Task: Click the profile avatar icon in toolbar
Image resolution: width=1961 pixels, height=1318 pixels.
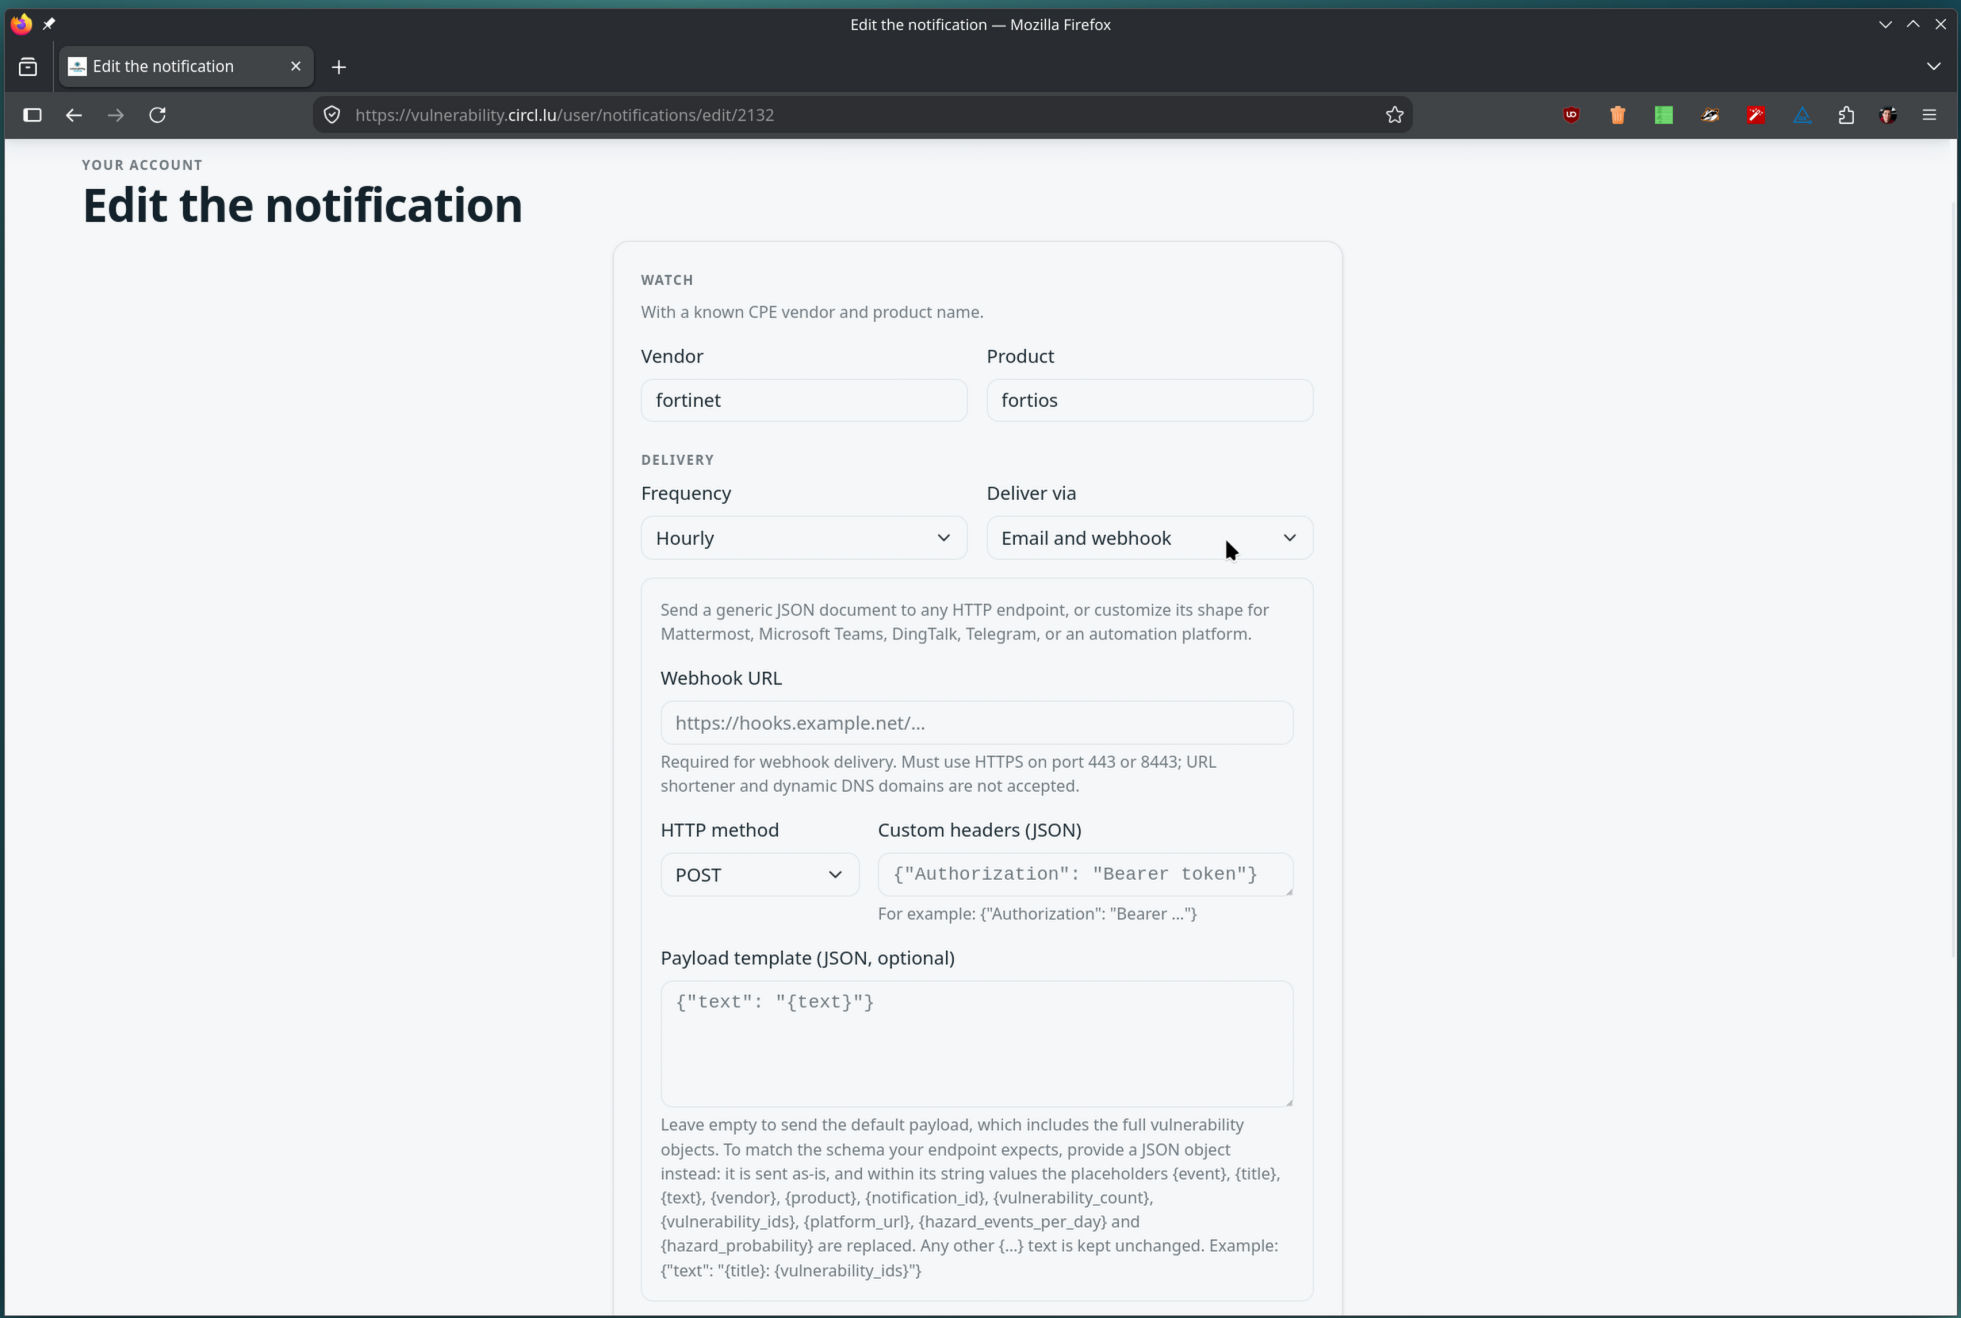Action: click(x=1888, y=115)
